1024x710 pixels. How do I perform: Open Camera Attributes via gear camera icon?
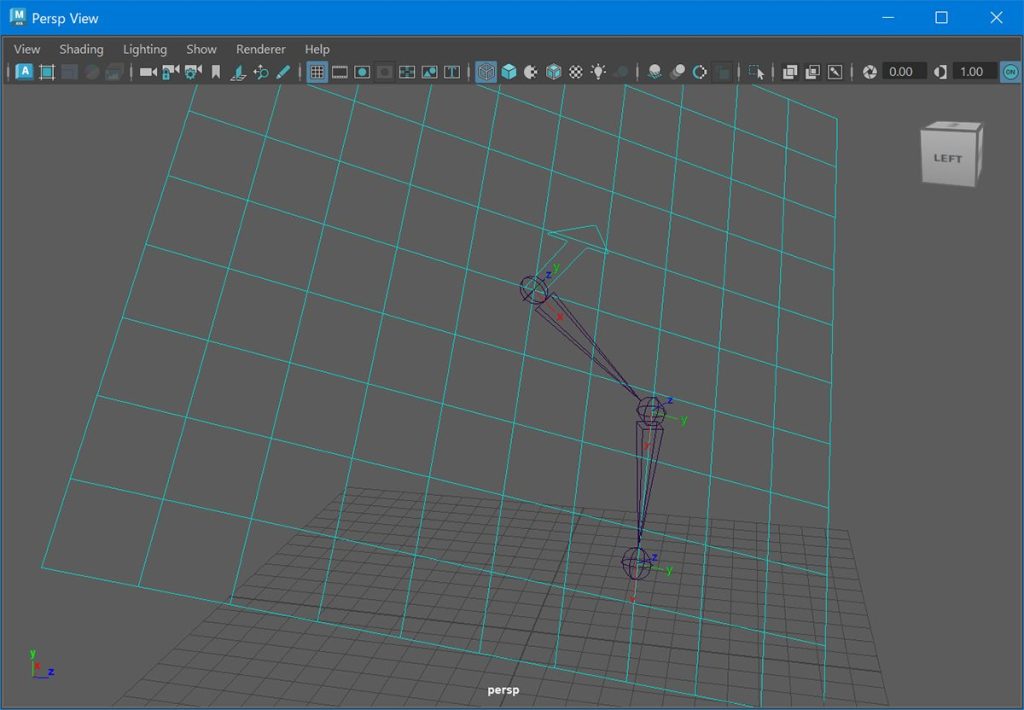pyautogui.click(x=193, y=72)
